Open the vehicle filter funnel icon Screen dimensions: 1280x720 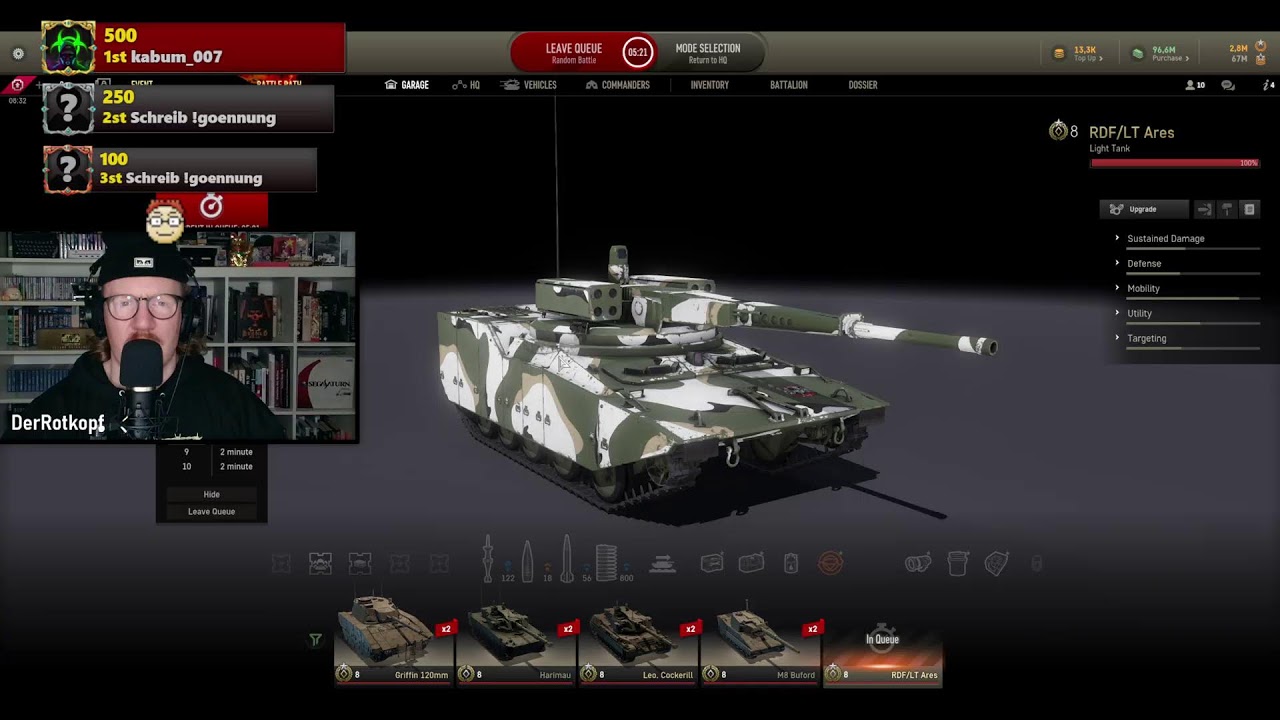coord(315,640)
